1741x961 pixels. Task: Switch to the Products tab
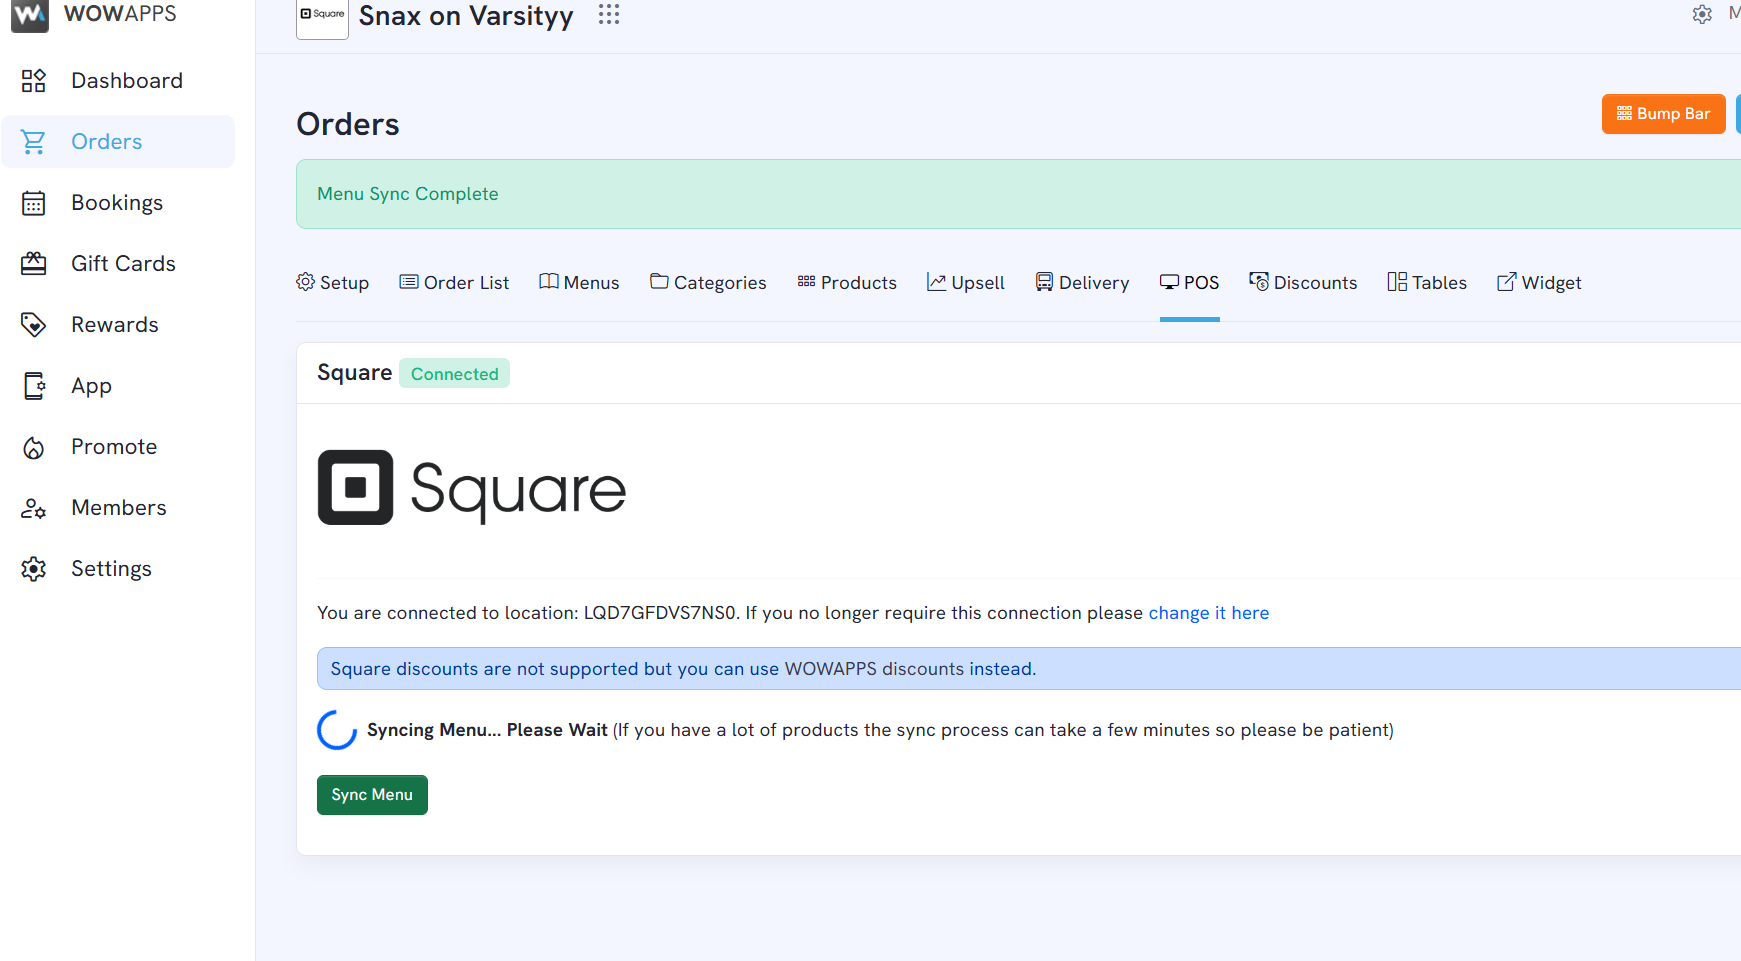pyautogui.click(x=847, y=283)
